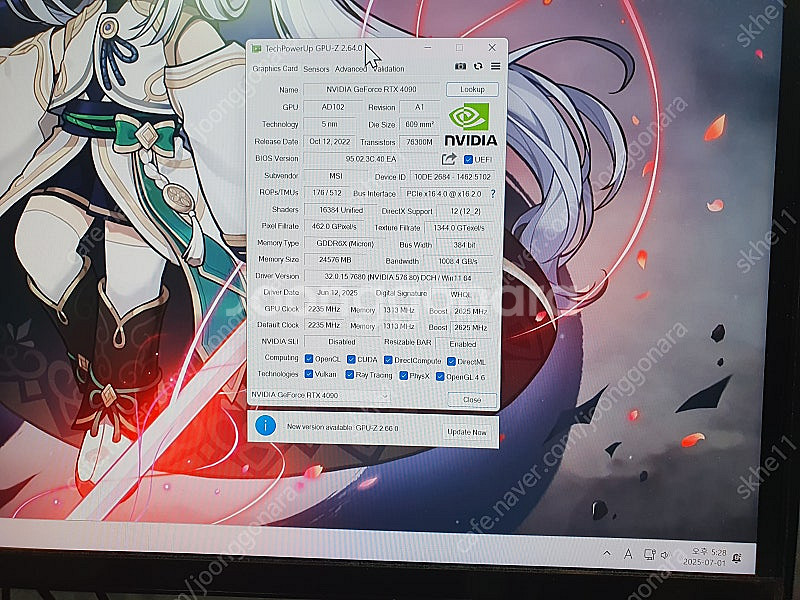Switch to the Sensors tab

coord(316,69)
